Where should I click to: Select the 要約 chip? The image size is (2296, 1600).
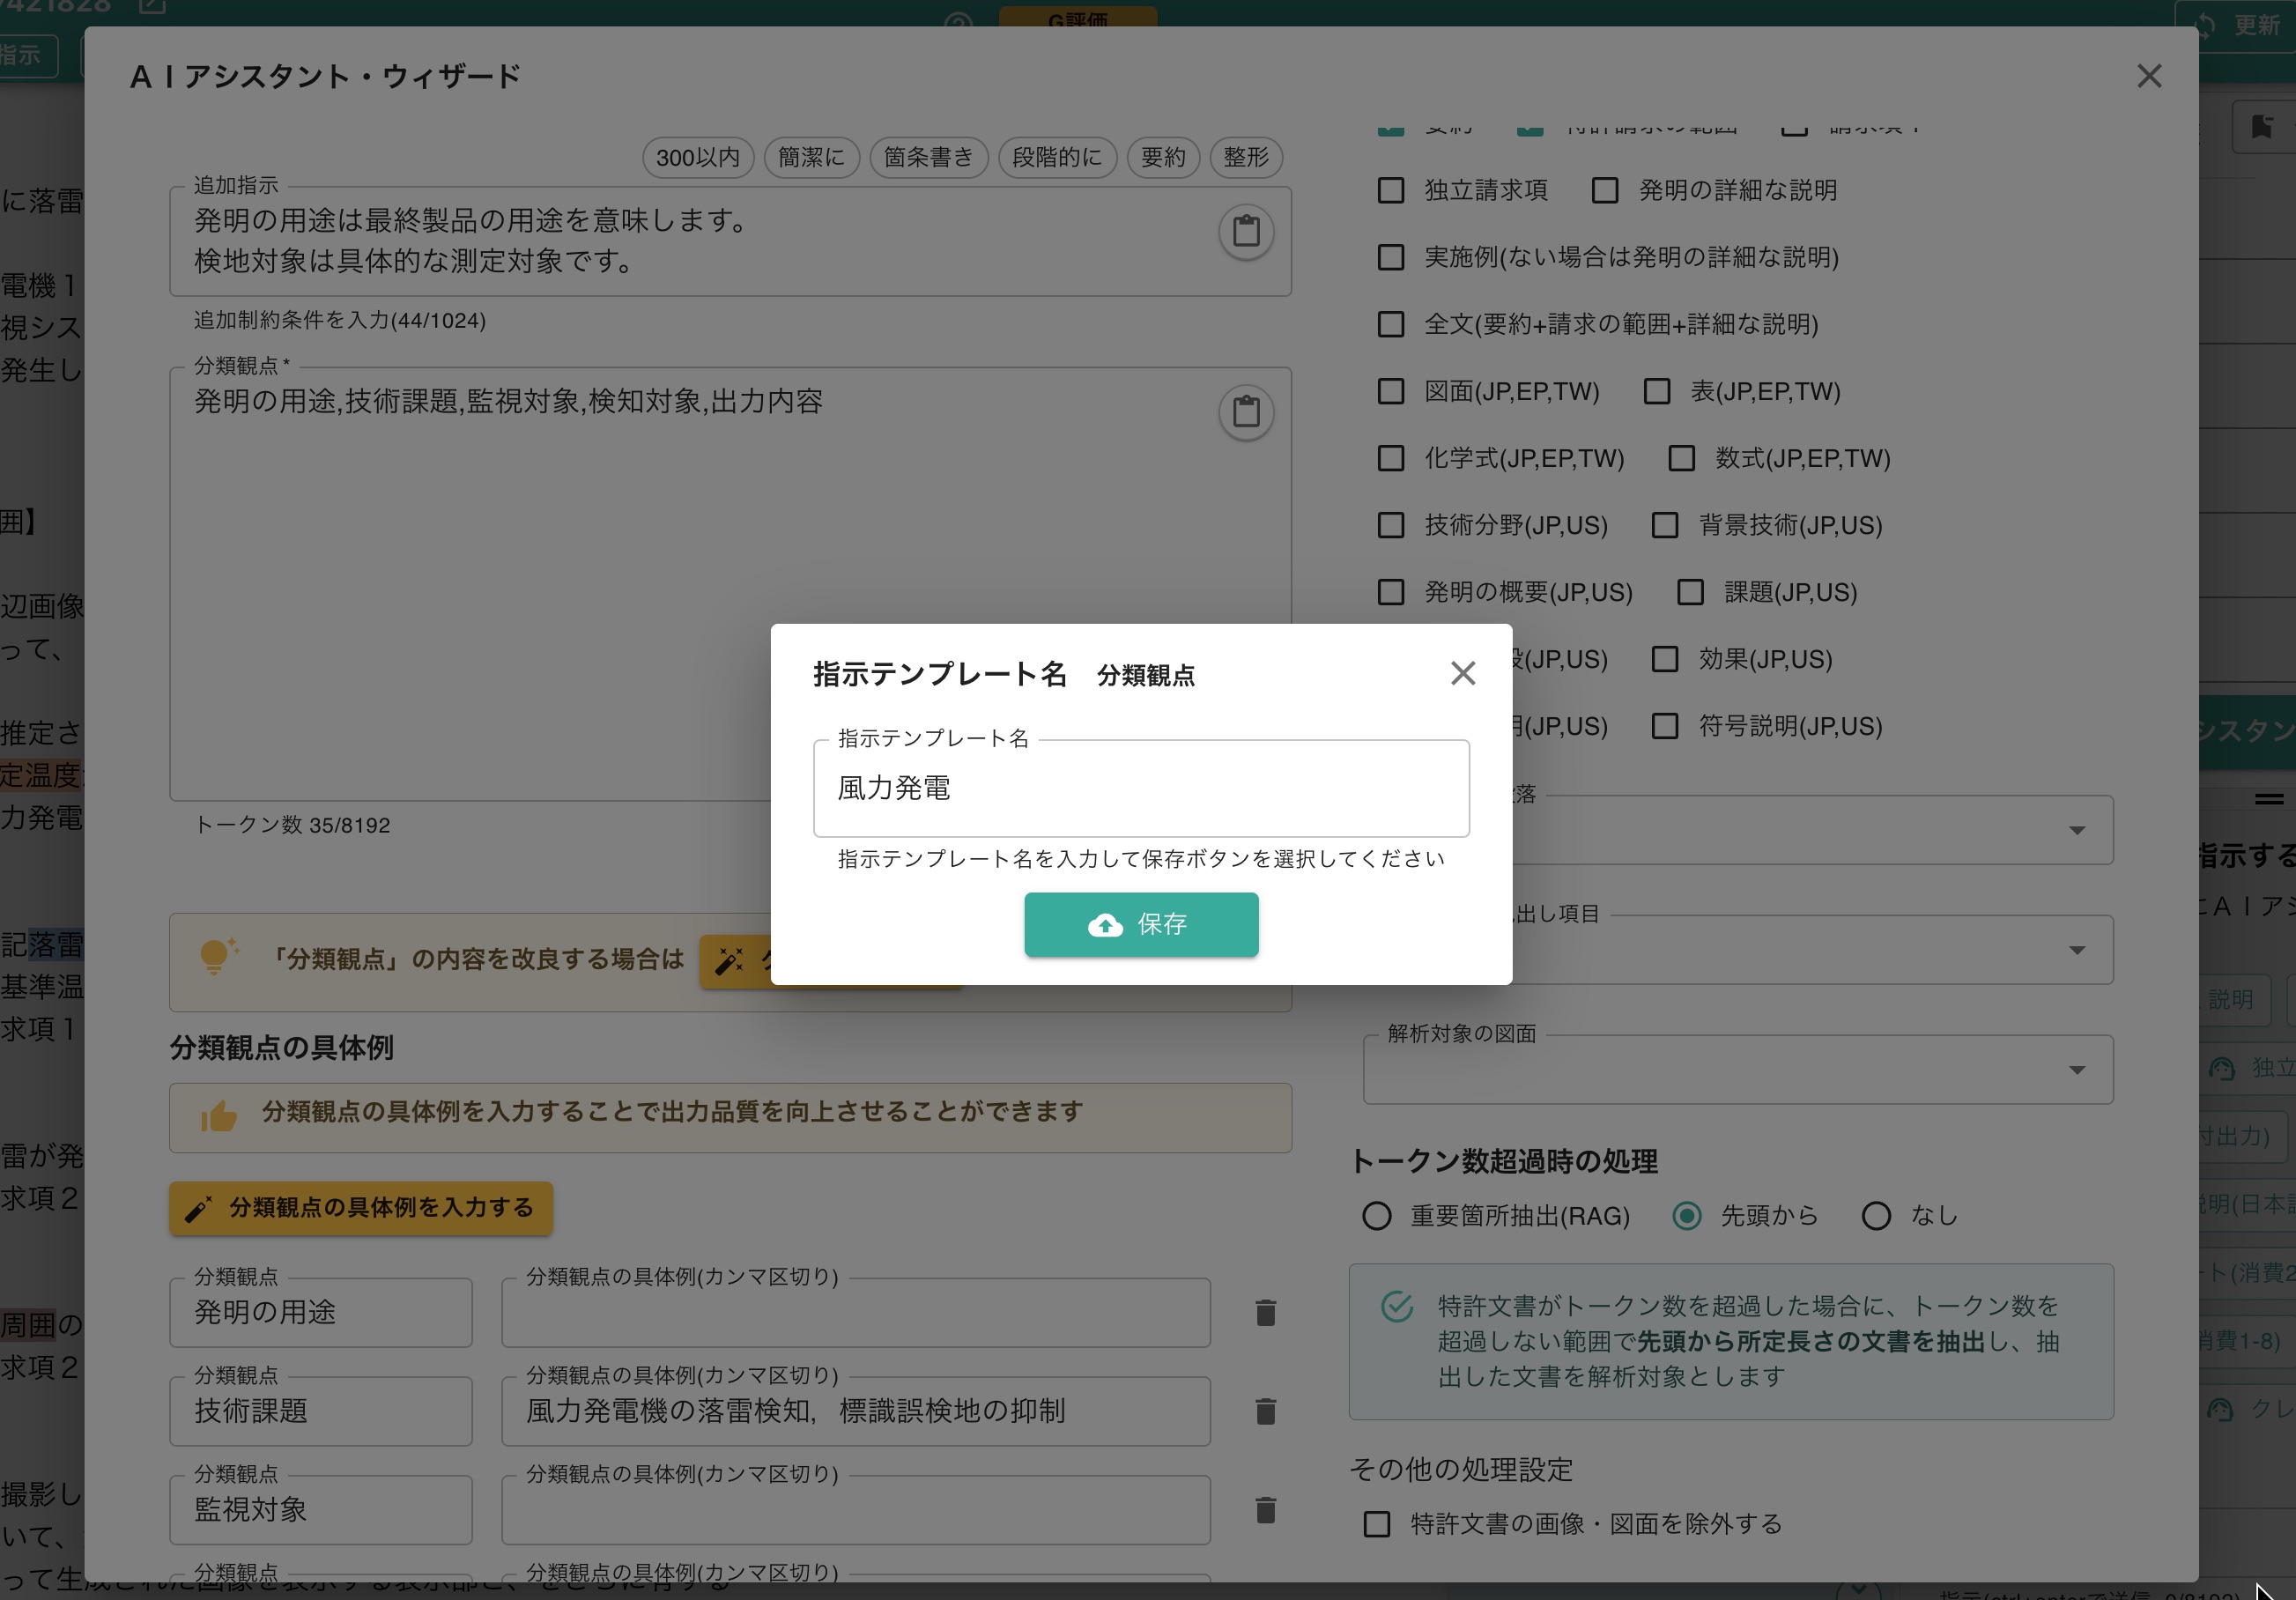coord(1163,157)
